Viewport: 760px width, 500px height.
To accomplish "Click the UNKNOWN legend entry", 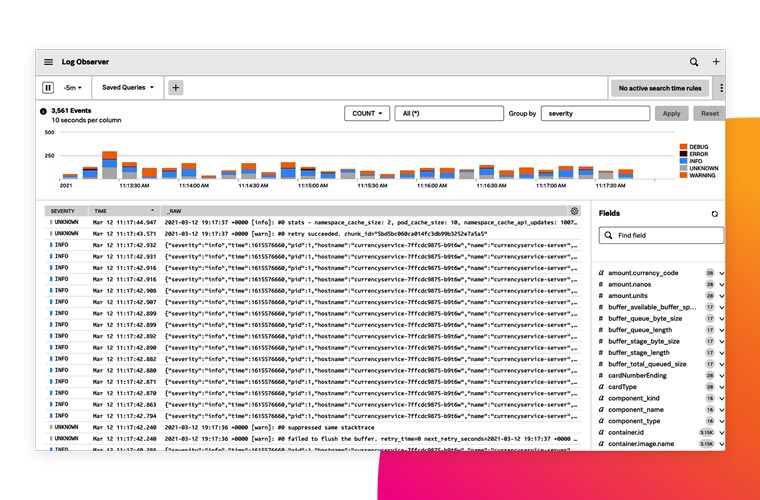I will click(x=699, y=168).
